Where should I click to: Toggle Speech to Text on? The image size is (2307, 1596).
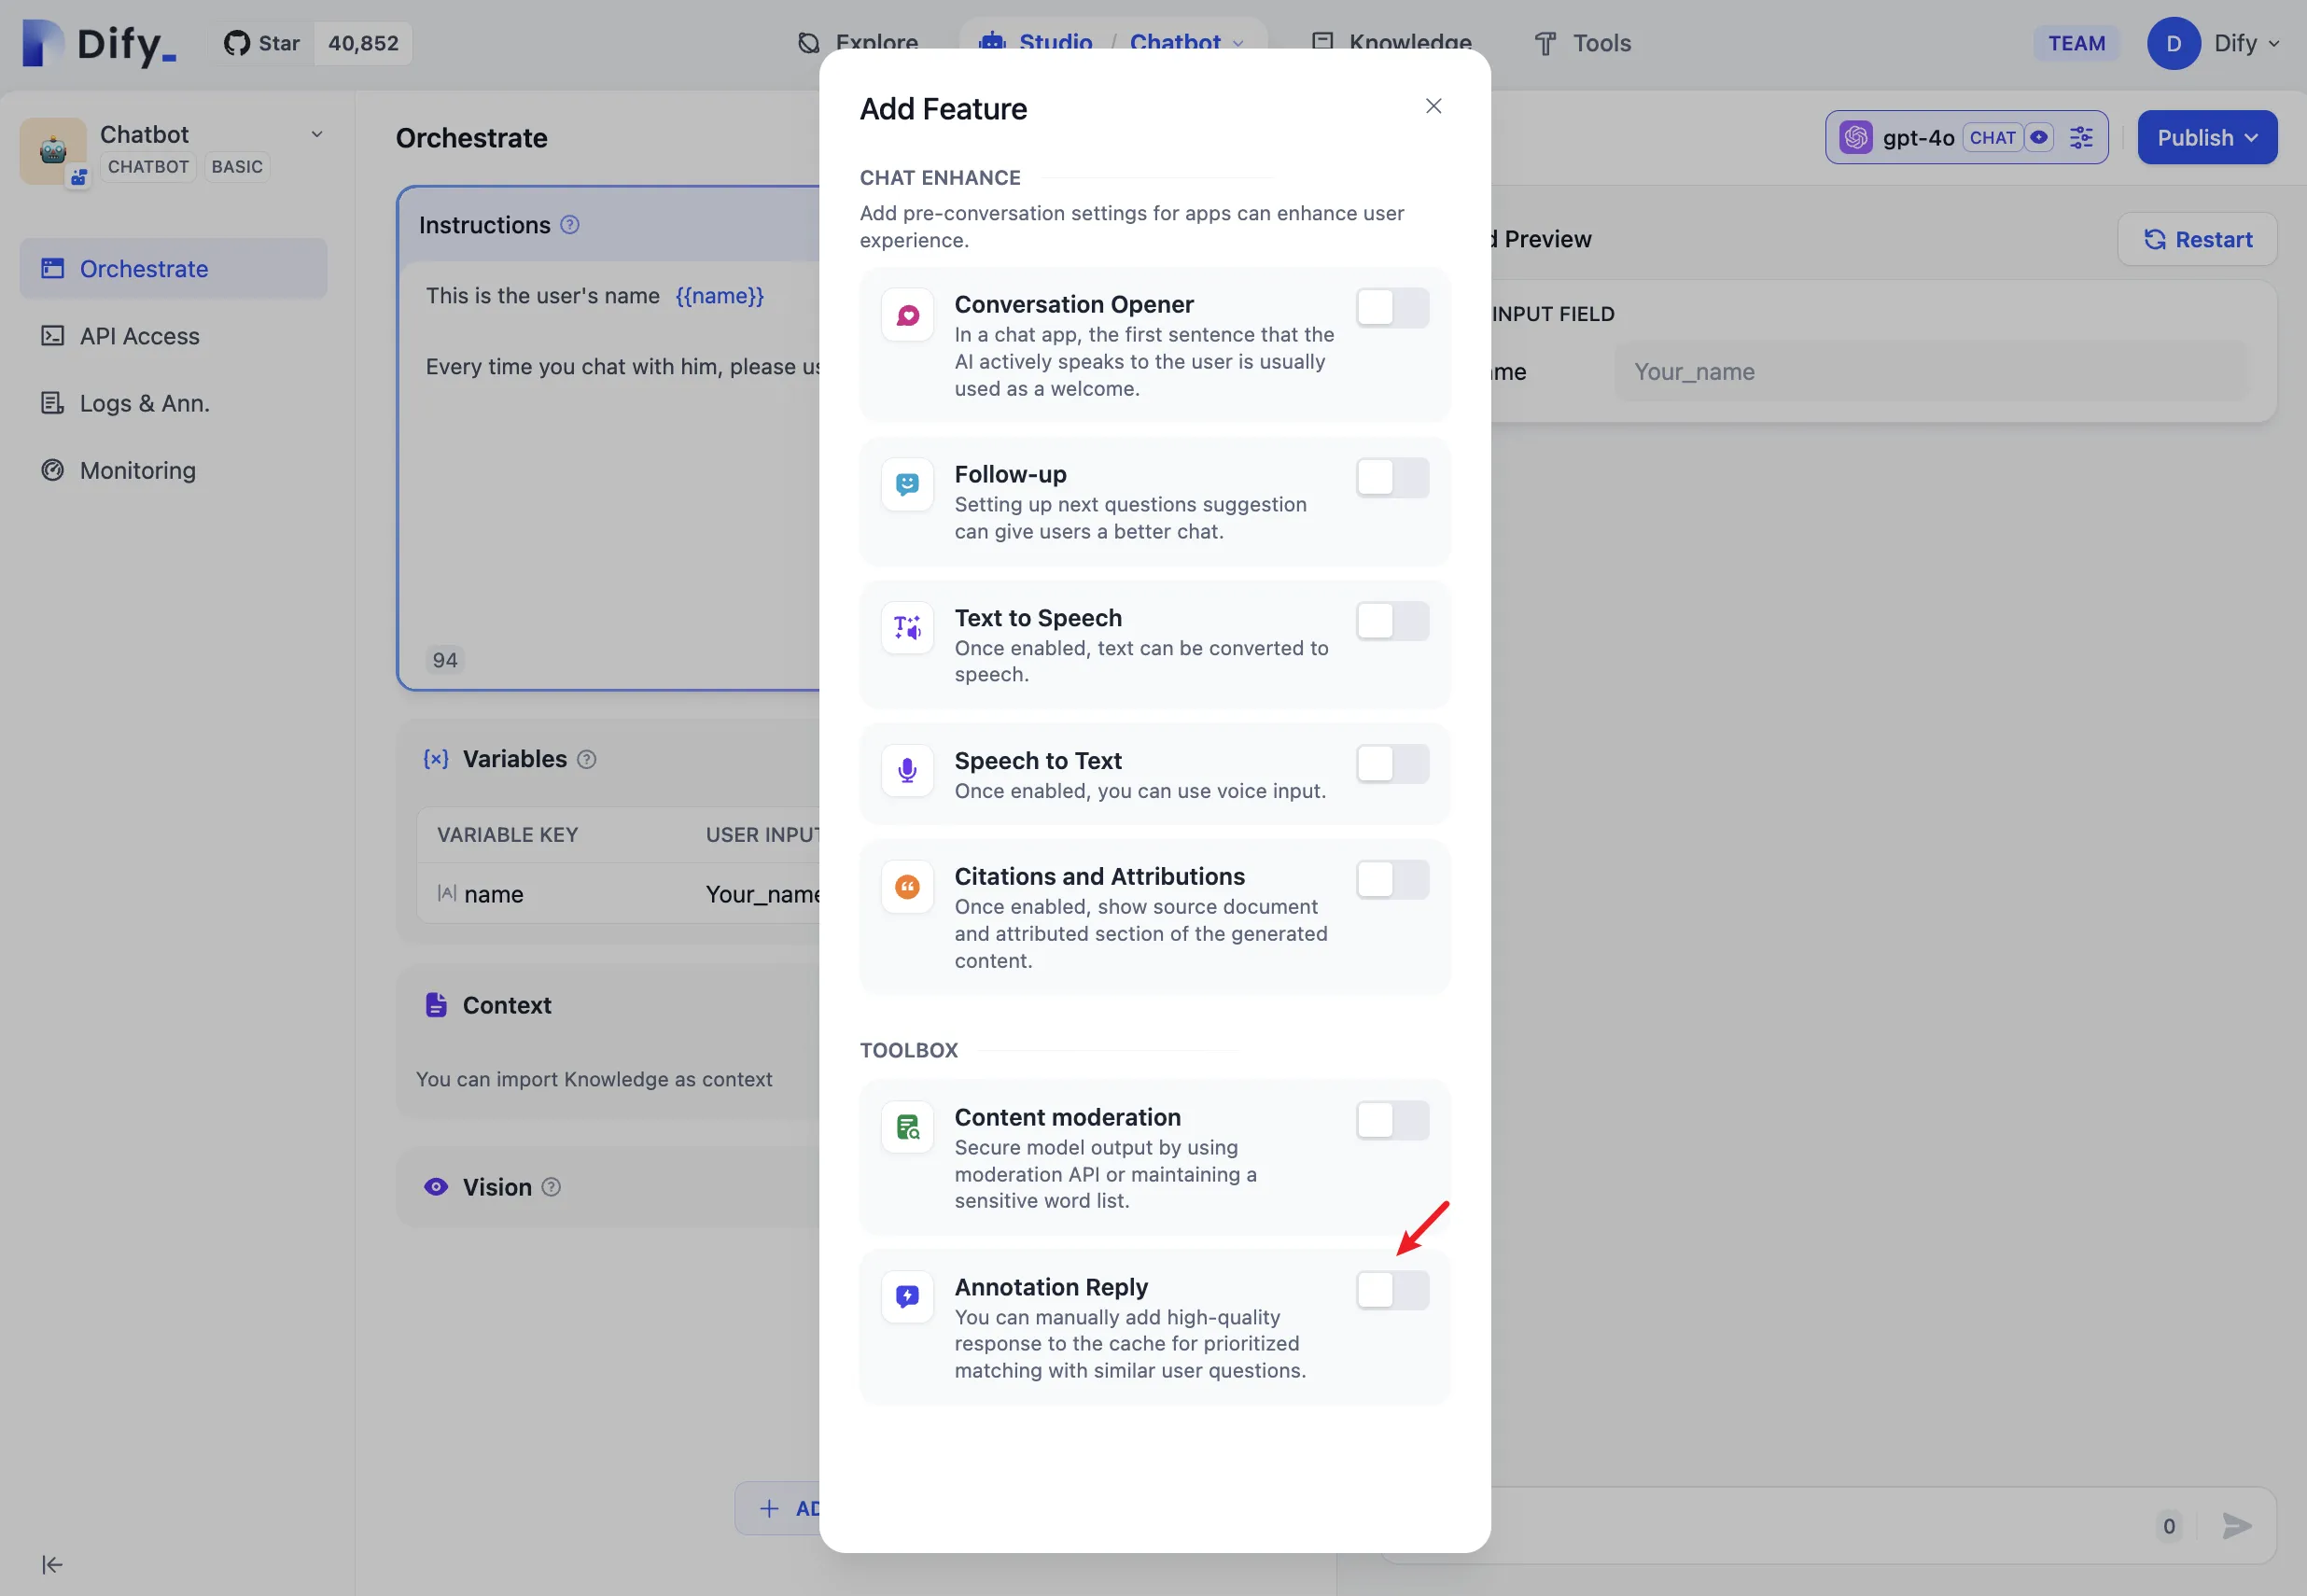point(1392,764)
